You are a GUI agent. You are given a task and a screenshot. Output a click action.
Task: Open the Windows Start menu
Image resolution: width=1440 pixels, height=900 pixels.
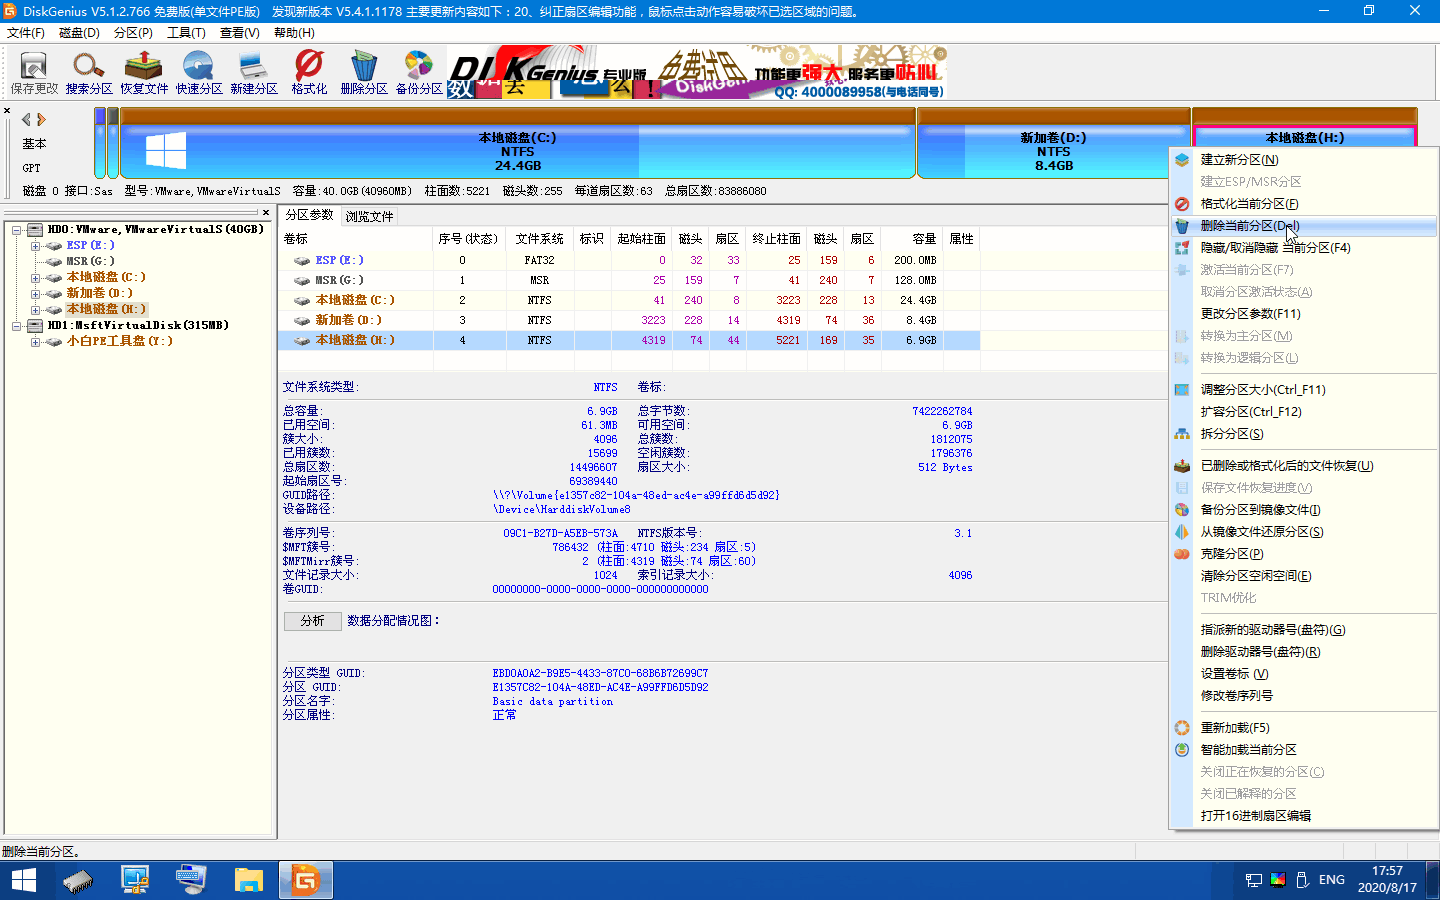pyautogui.click(x=24, y=880)
